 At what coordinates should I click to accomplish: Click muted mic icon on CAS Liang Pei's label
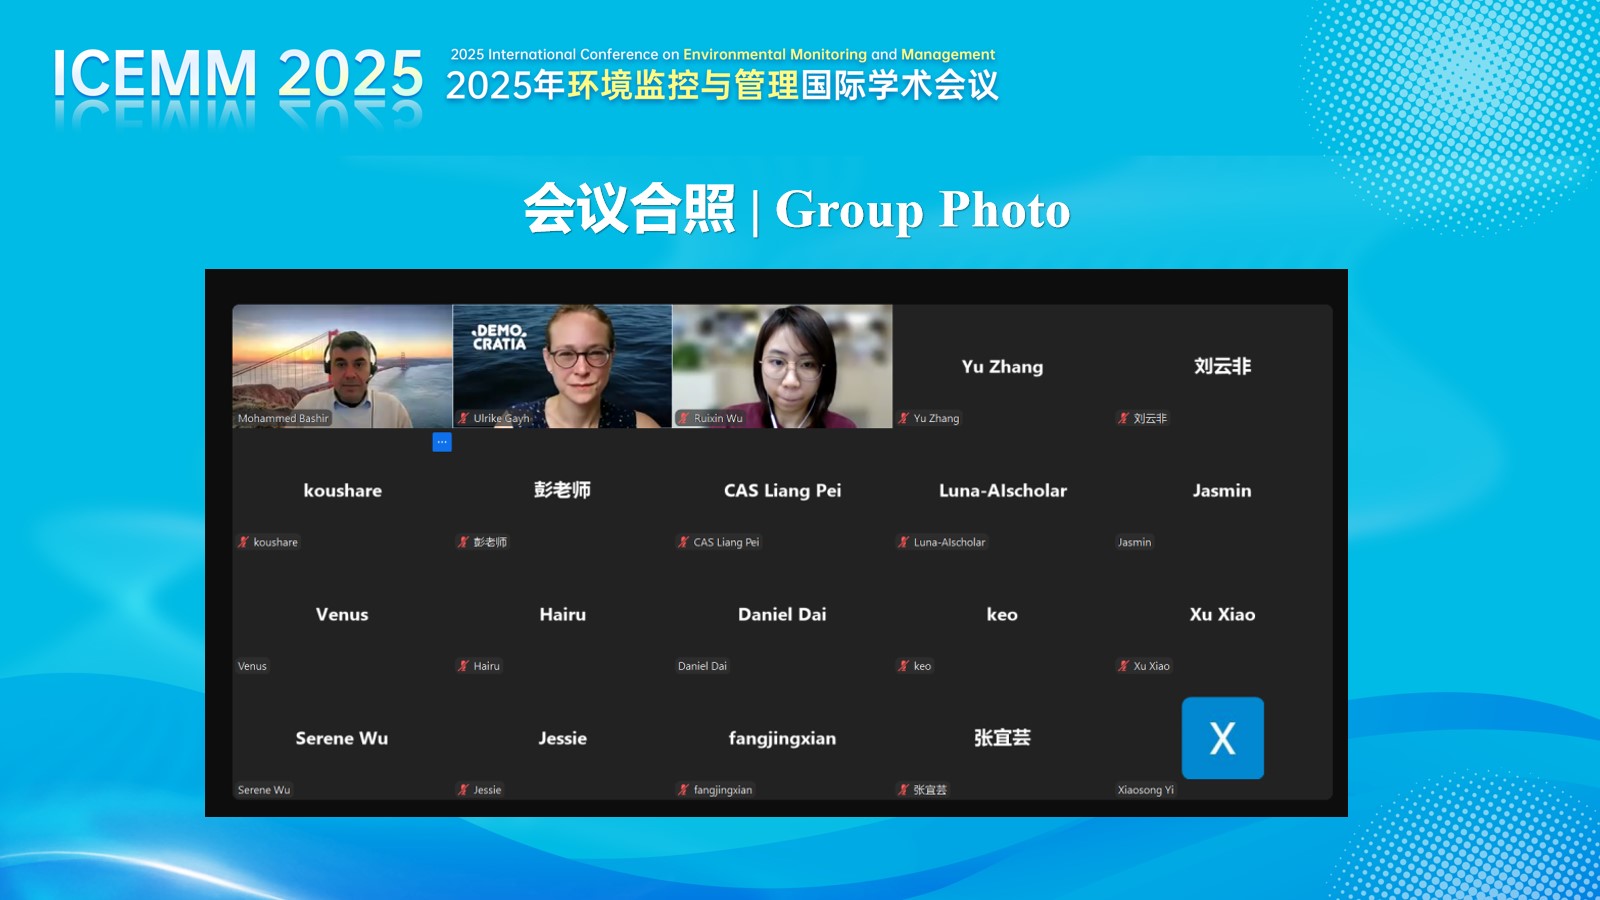[x=683, y=542]
